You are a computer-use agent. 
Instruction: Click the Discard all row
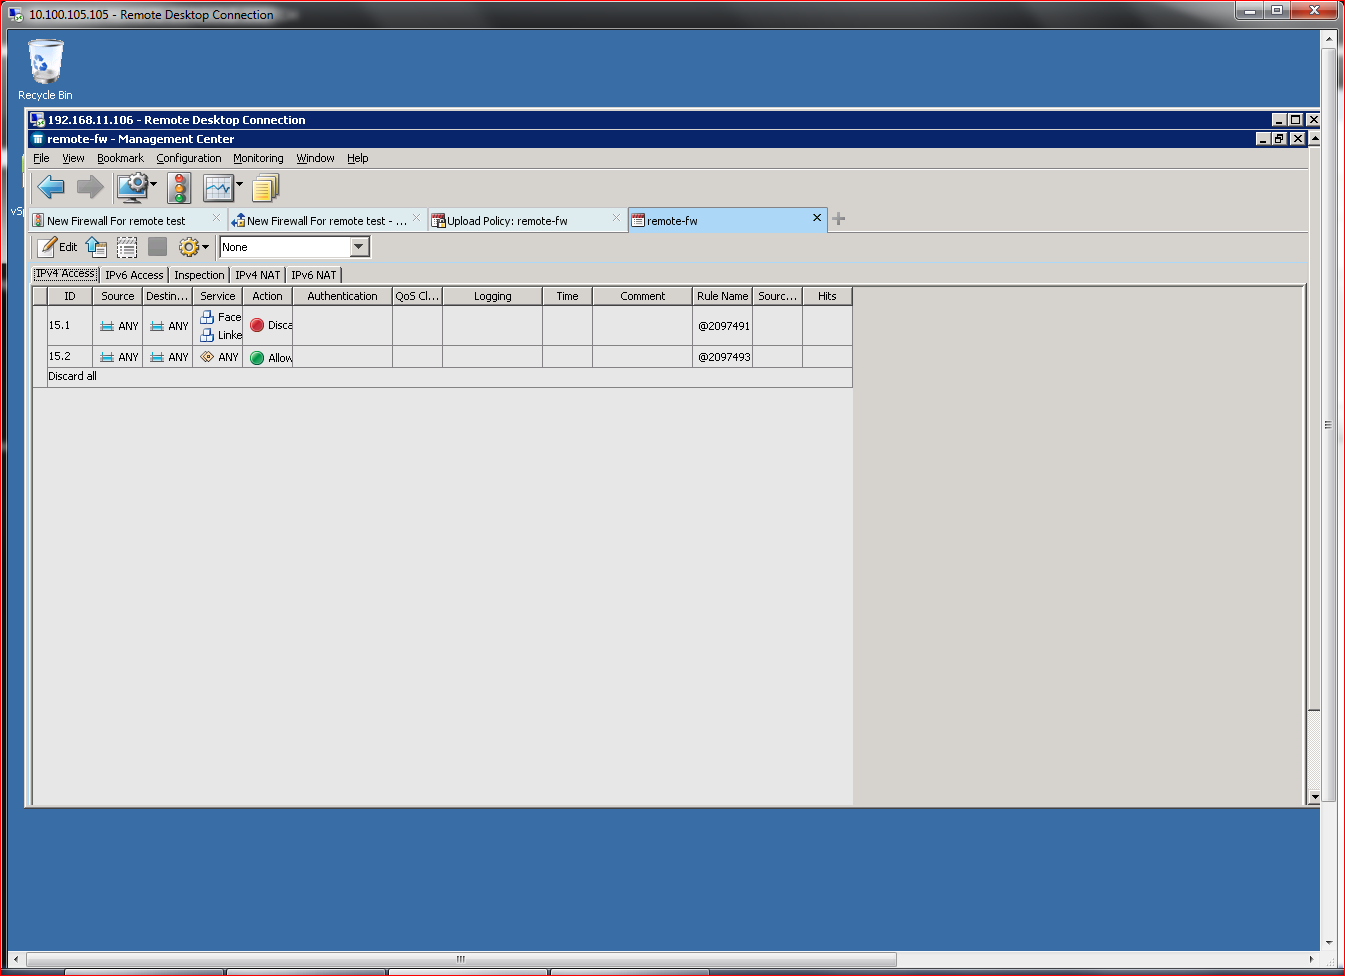click(450, 377)
